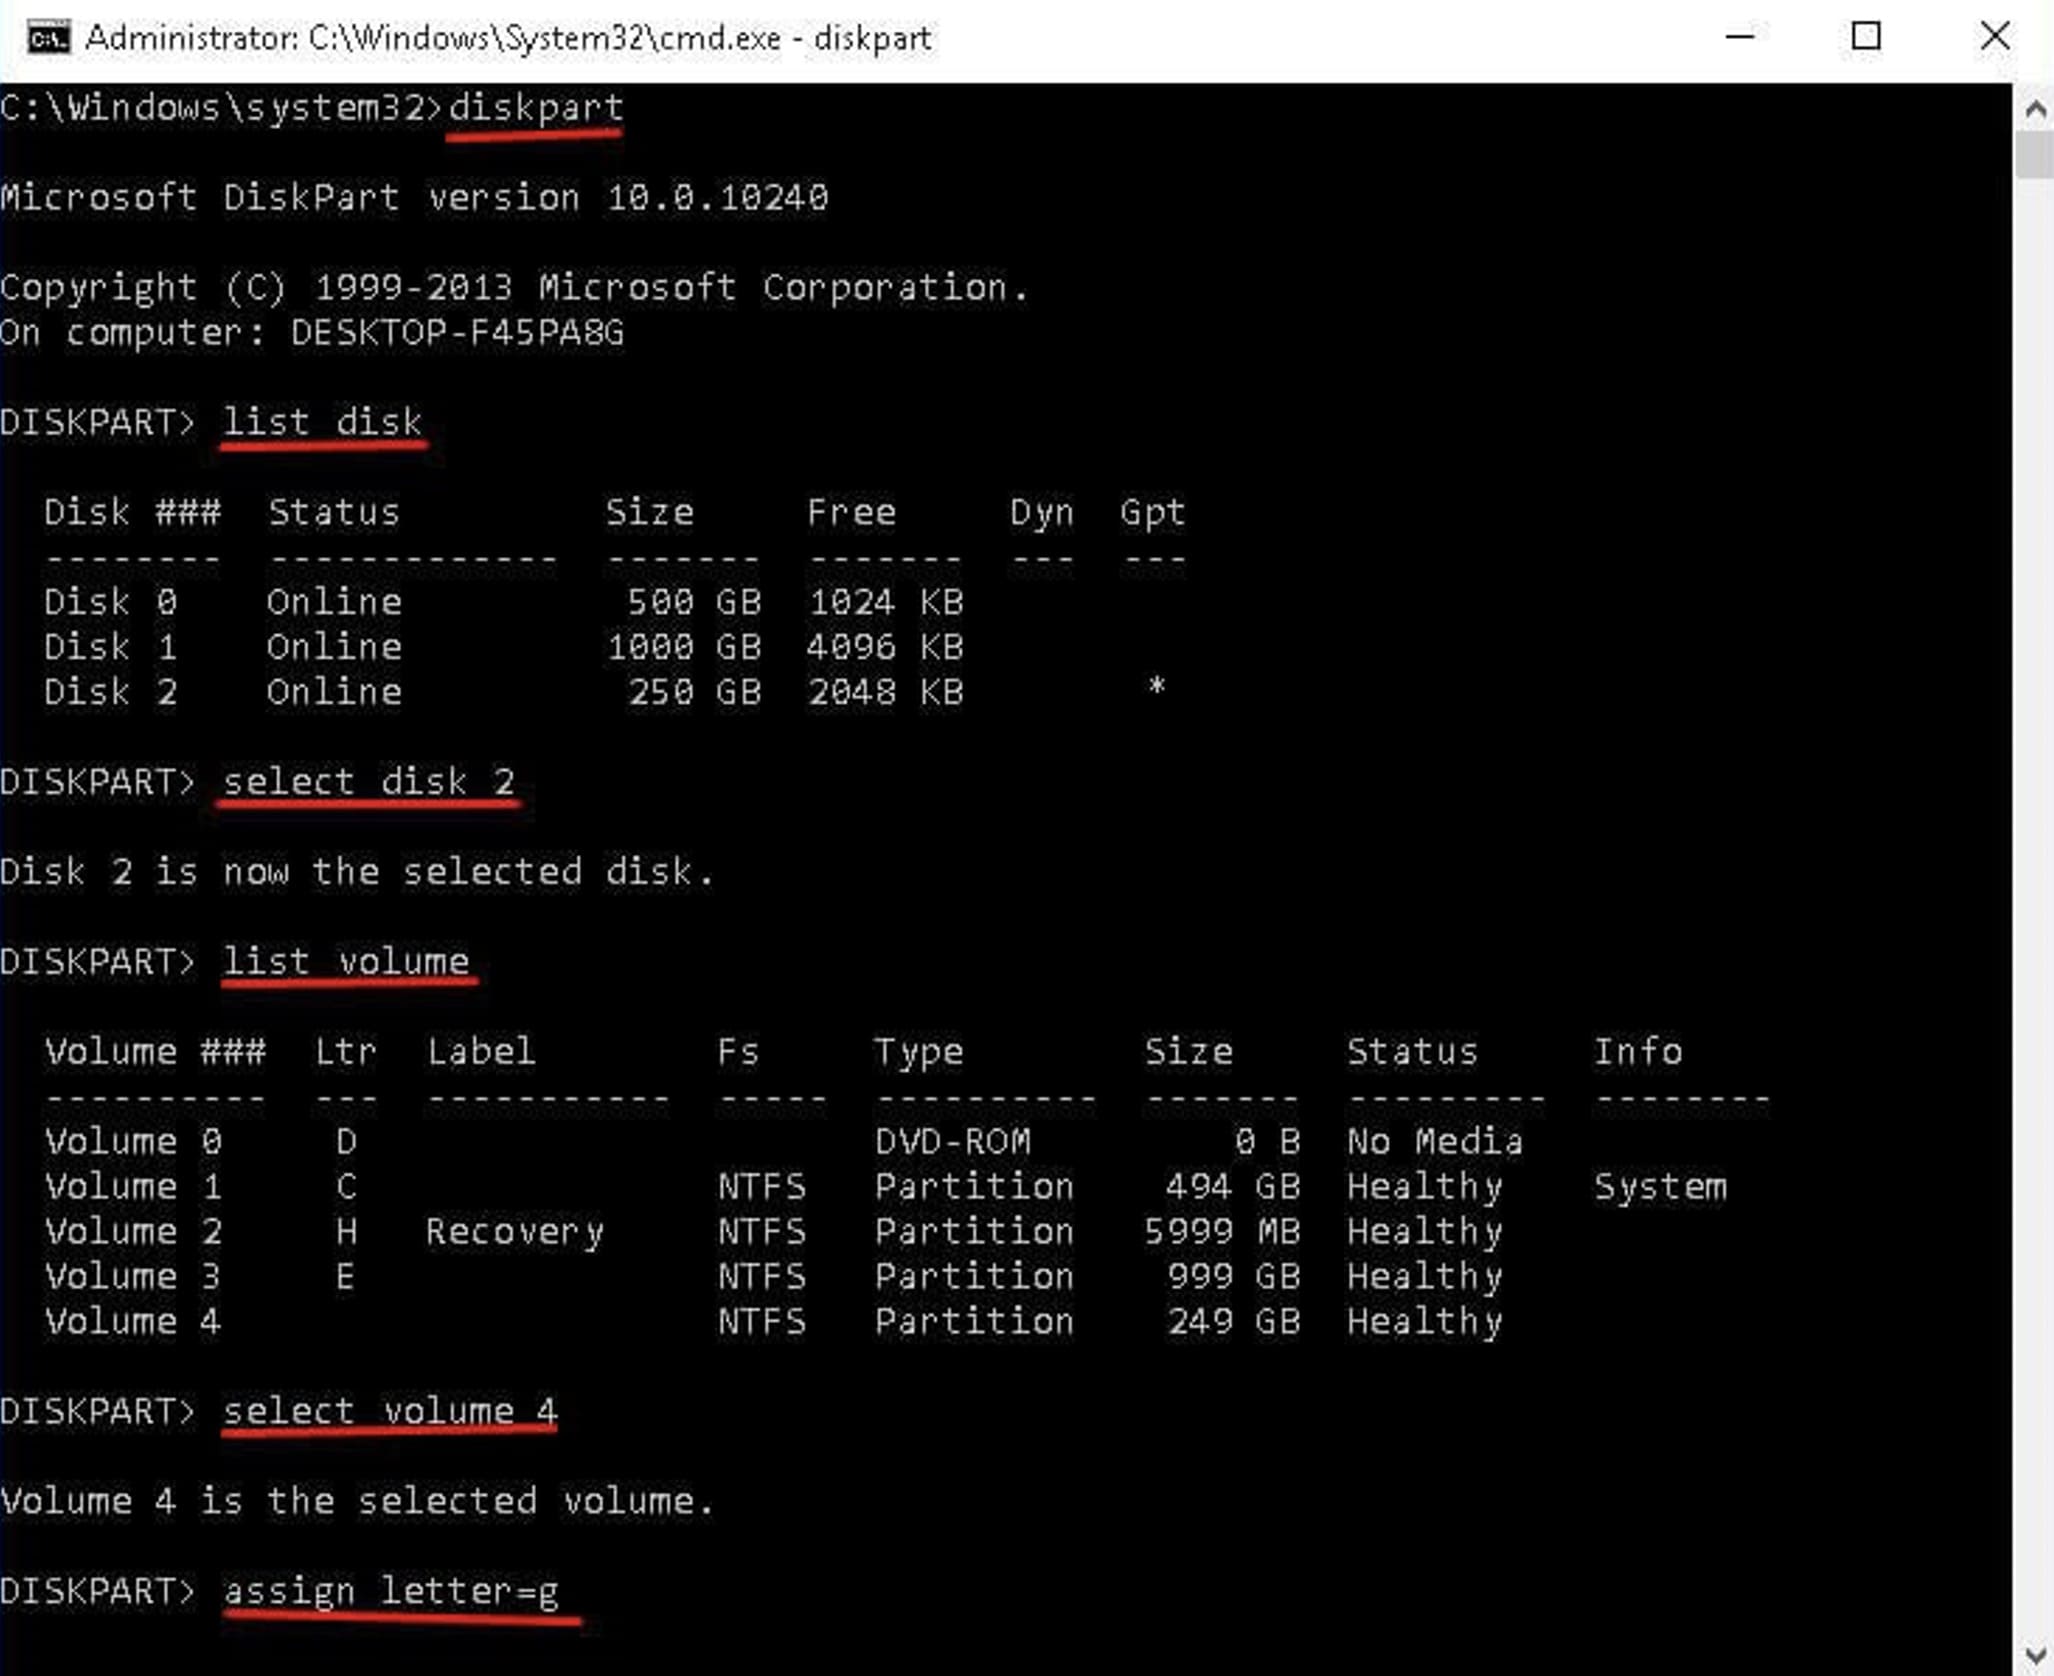The width and height of the screenshot is (2054, 1676).
Task: Click the DVD-ROM type in Volume 0 row
Action: [952, 1141]
